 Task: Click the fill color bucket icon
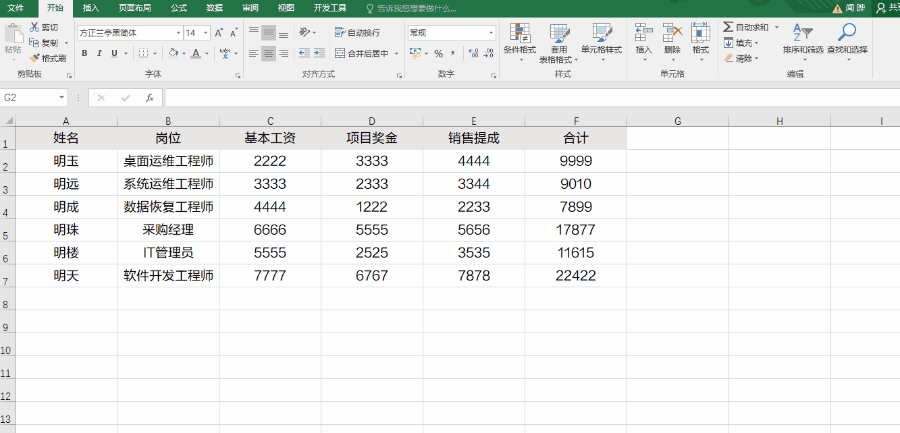[x=173, y=53]
